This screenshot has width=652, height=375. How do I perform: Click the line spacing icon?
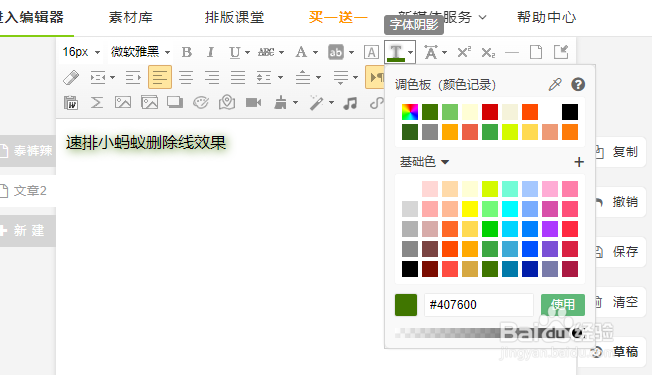264,77
